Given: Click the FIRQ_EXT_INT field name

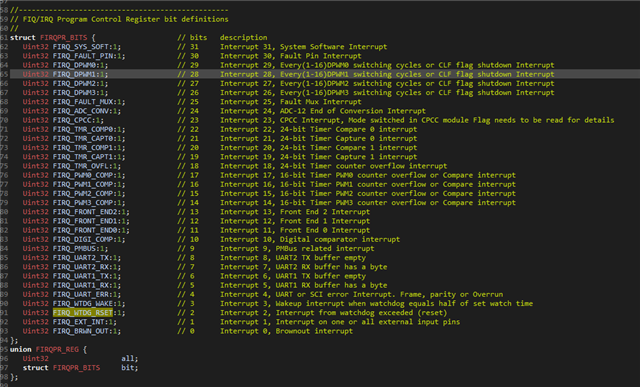Looking at the screenshot, I should tap(80, 322).
